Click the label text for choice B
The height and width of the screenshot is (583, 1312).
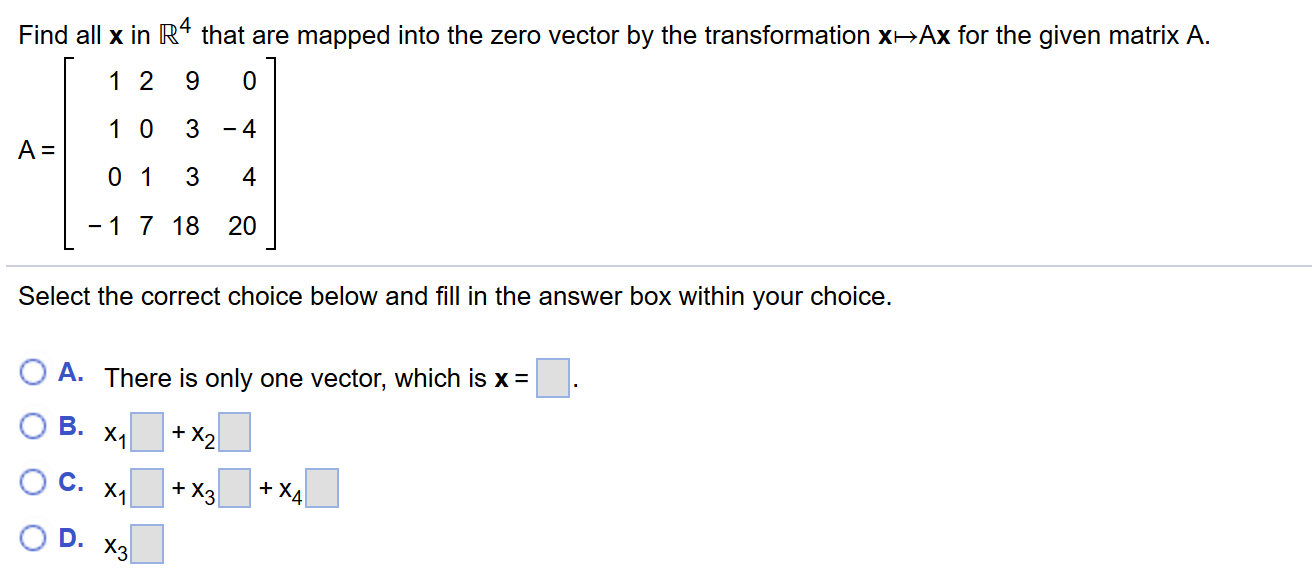pyautogui.click(x=71, y=425)
